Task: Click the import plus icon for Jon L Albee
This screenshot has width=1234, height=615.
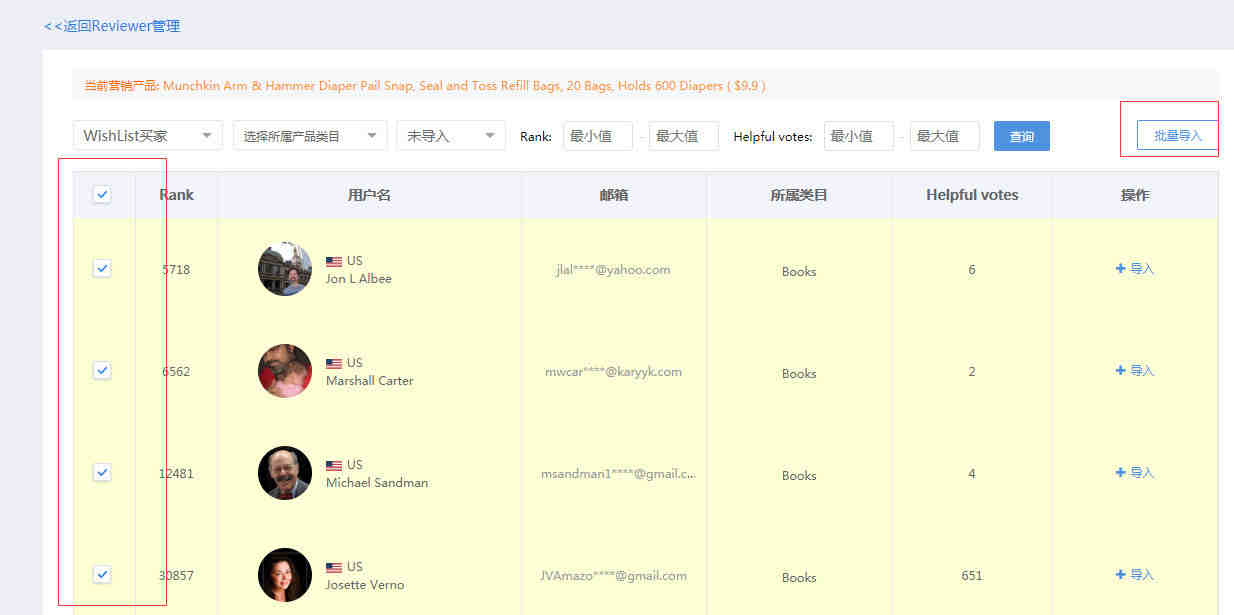Action: pos(1121,269)
